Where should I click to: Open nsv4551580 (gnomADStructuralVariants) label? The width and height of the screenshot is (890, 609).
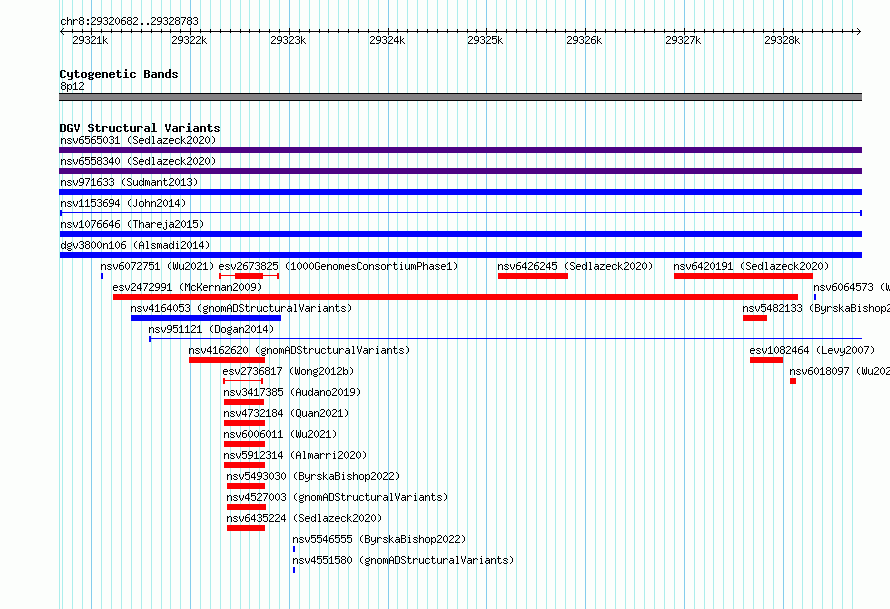pyautogui.click(x=403, y=560)
